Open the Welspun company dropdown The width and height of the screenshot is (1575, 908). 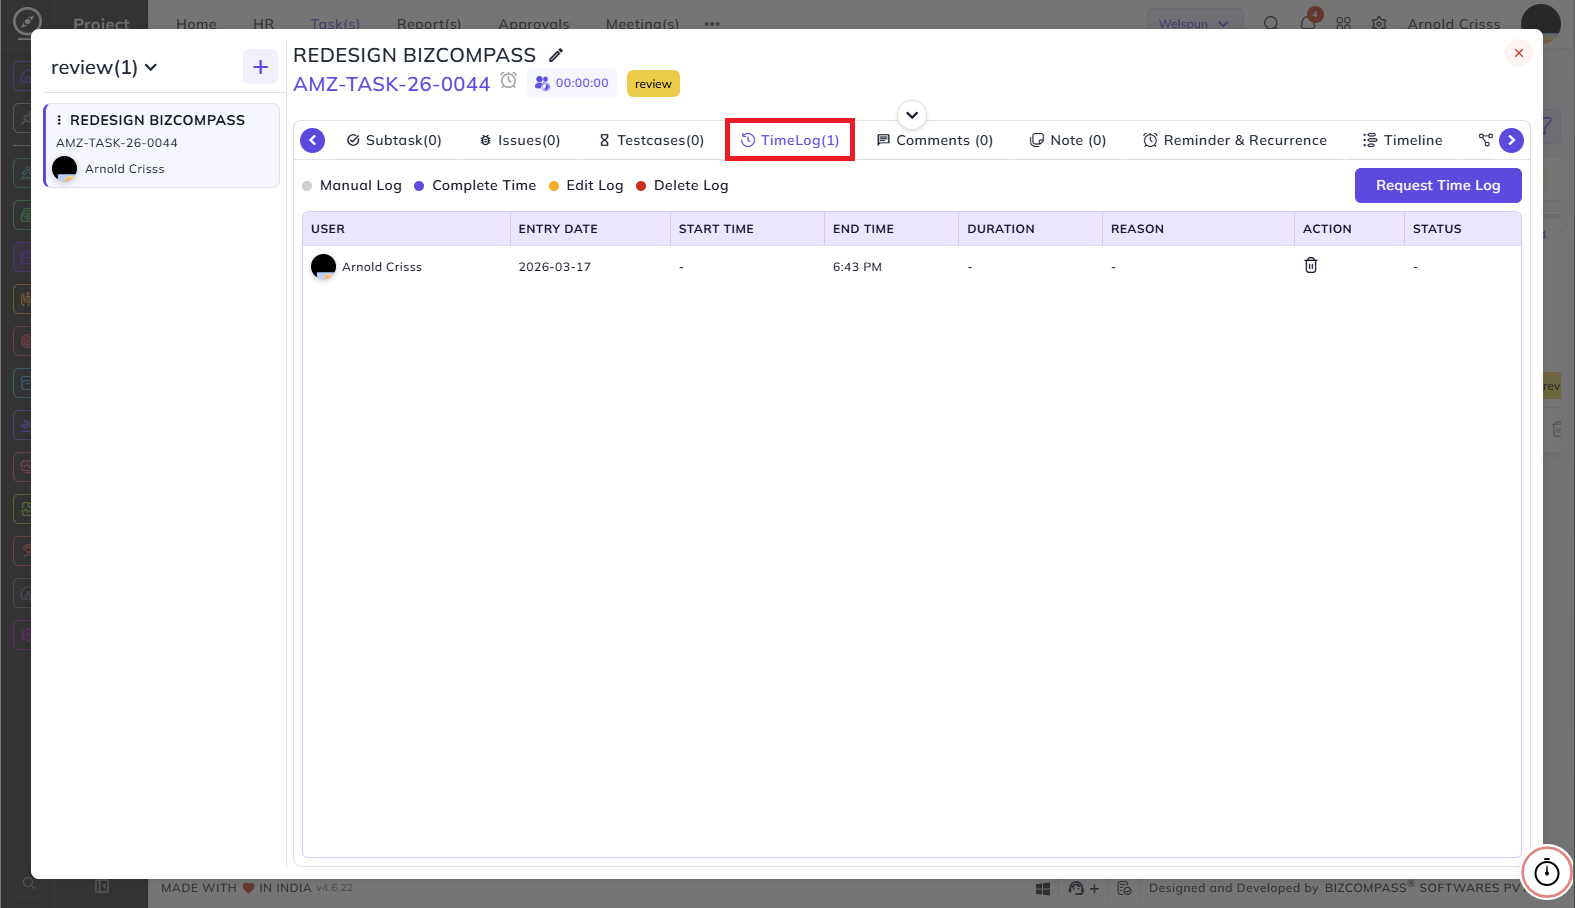(1195, 23)
